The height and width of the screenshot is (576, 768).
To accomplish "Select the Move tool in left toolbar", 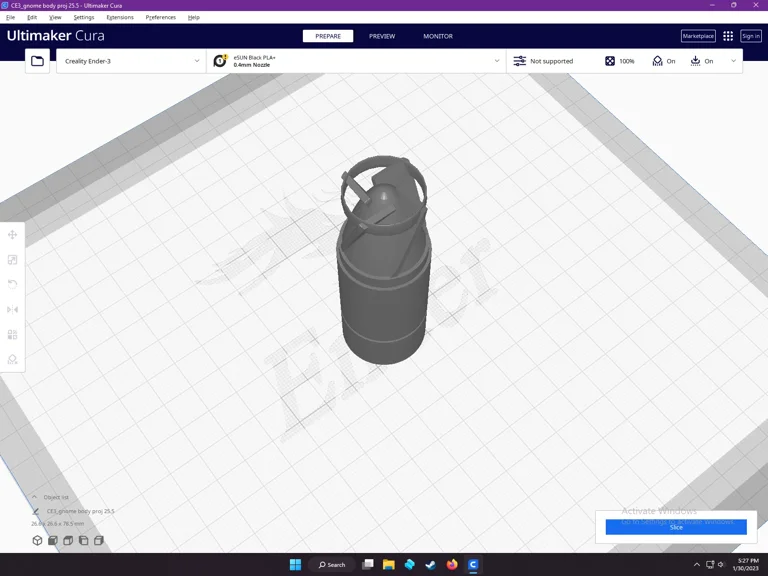I will (13, 235).
